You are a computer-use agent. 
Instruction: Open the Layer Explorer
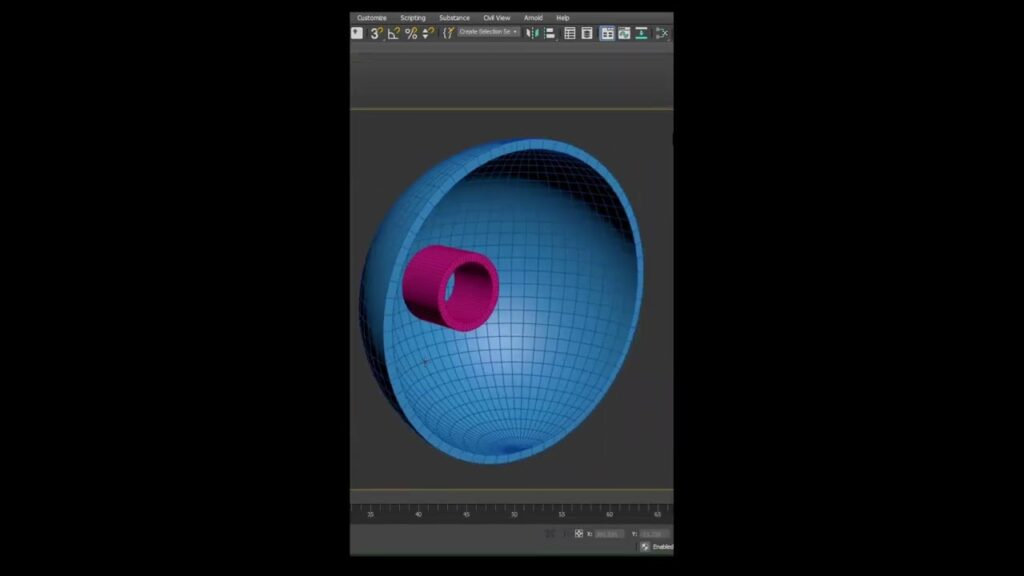586,33
